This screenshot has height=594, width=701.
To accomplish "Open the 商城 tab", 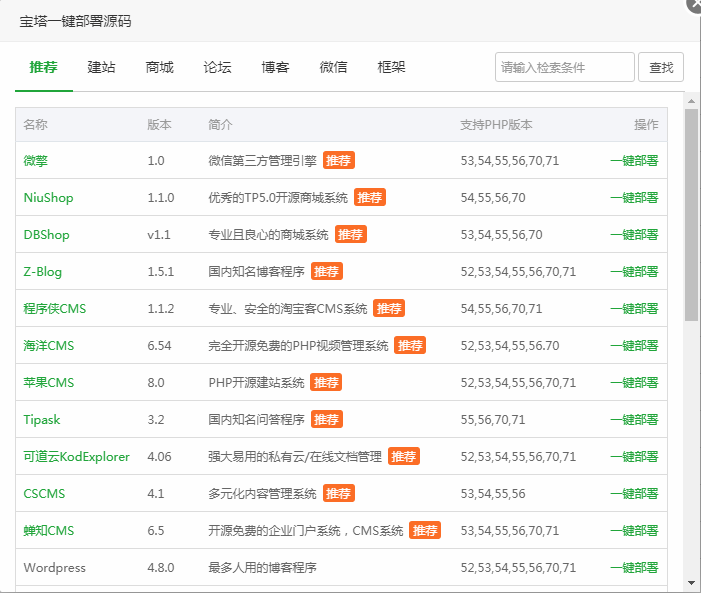I will 160,67.
